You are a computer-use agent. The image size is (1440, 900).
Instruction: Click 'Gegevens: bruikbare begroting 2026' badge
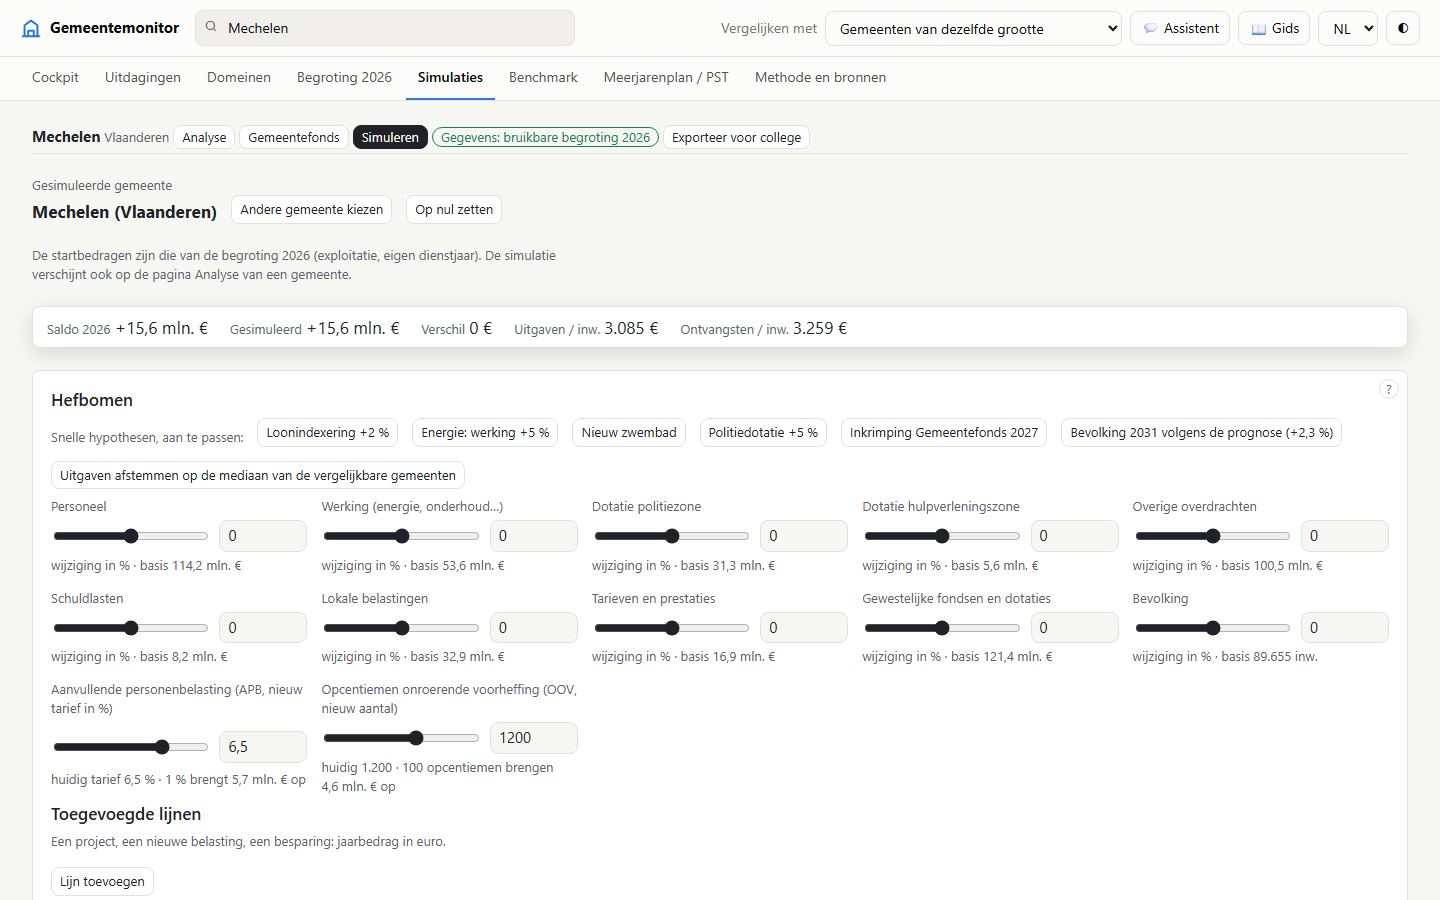(x=546, y=137)
